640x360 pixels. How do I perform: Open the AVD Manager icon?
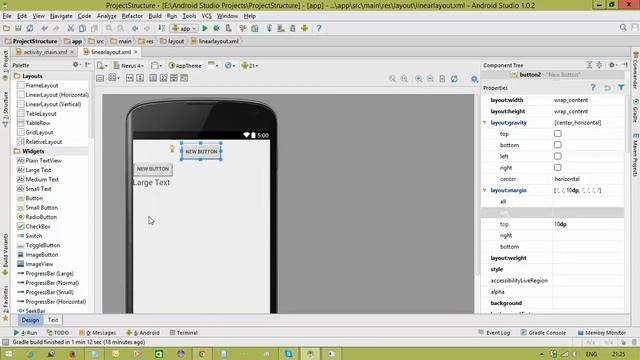[281, 28]
